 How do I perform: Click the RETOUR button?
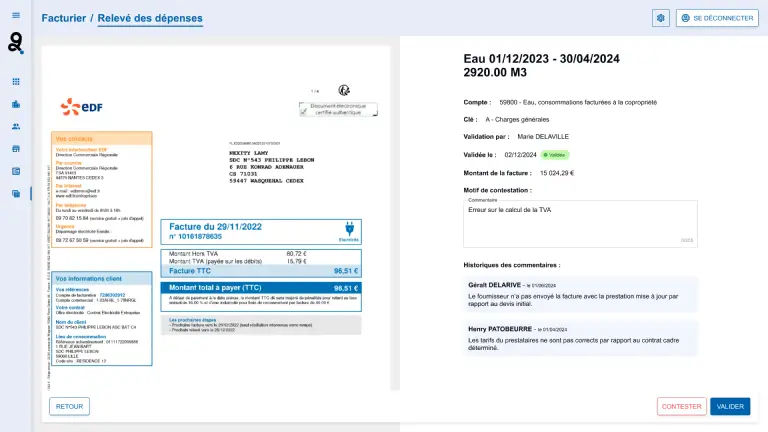point(69,407)
